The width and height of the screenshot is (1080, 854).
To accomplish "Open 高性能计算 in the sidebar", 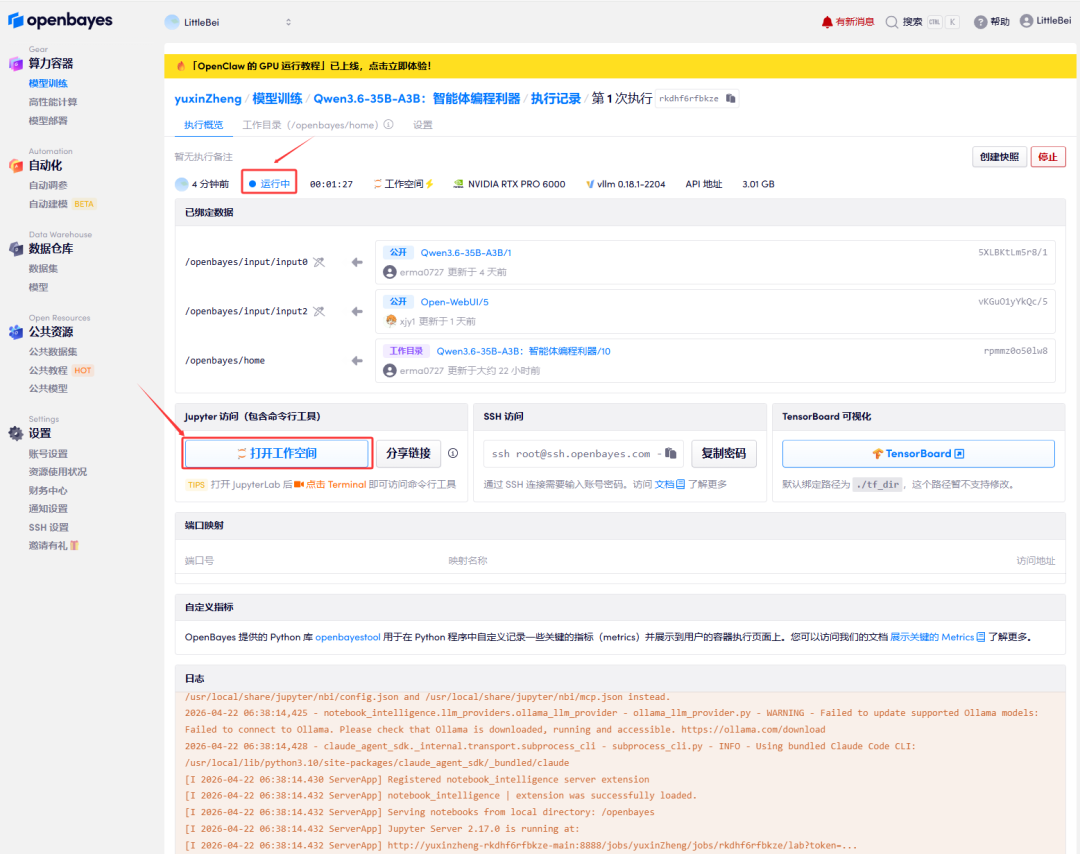I will tap(53, 102).
